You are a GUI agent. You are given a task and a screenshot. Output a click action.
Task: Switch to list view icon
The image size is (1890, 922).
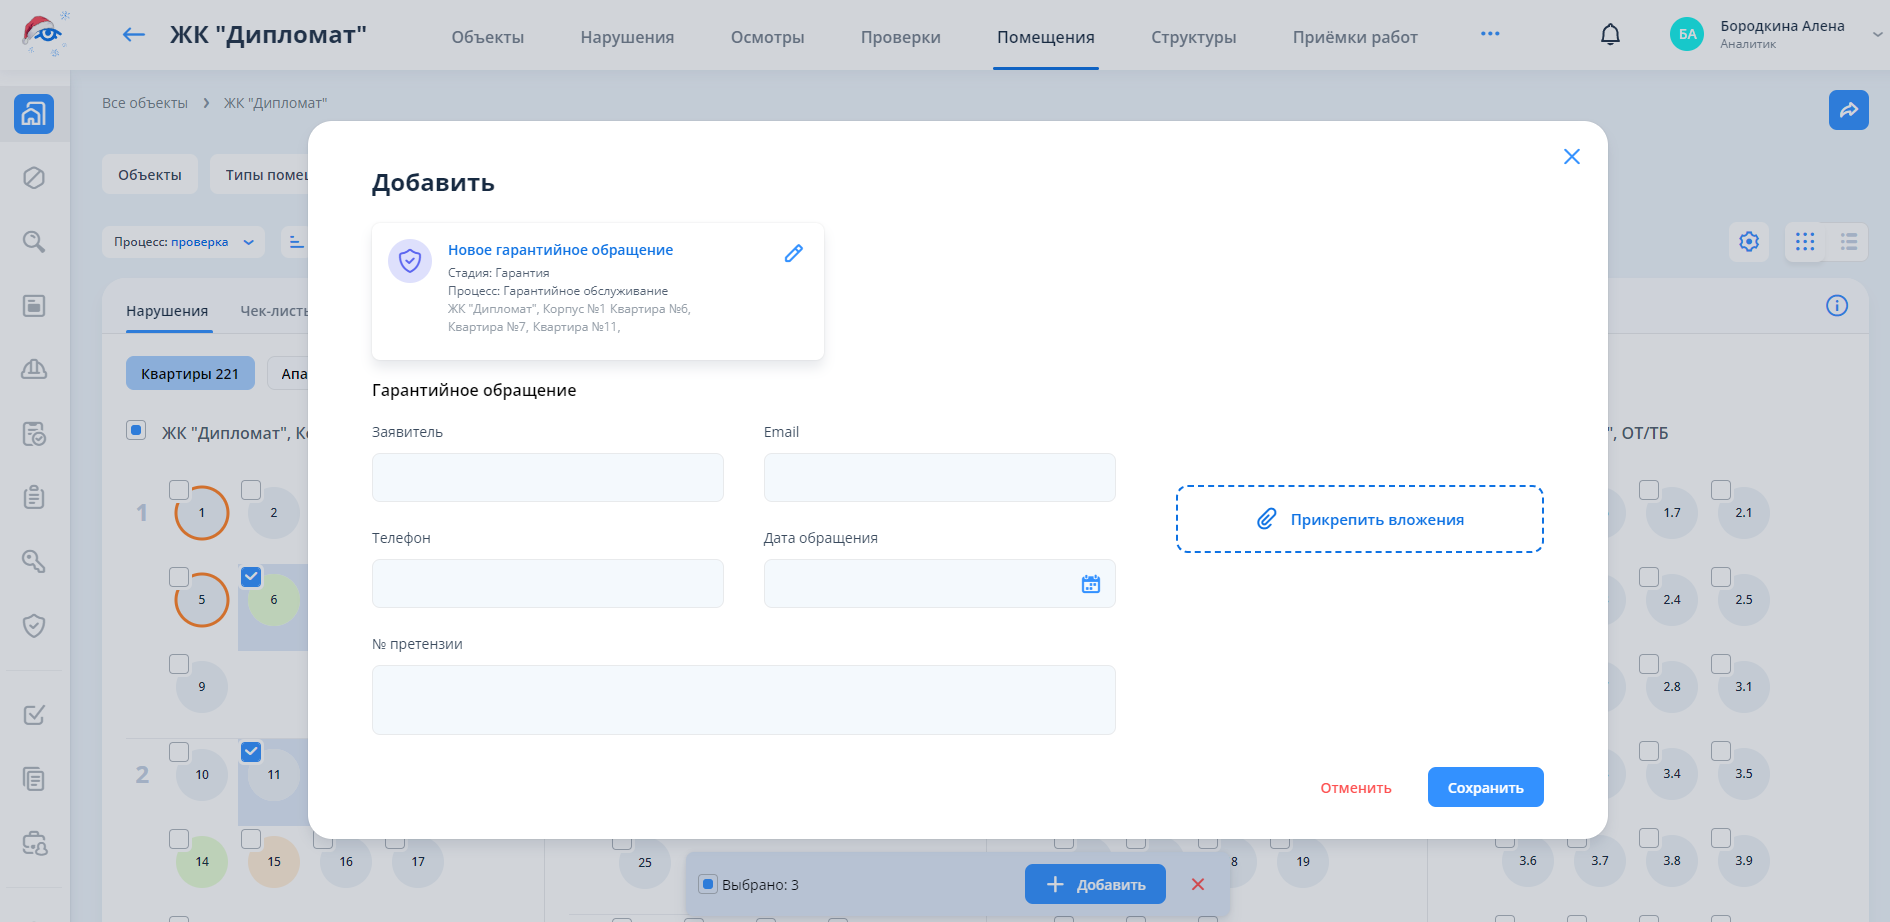(x=1848, y=242)
